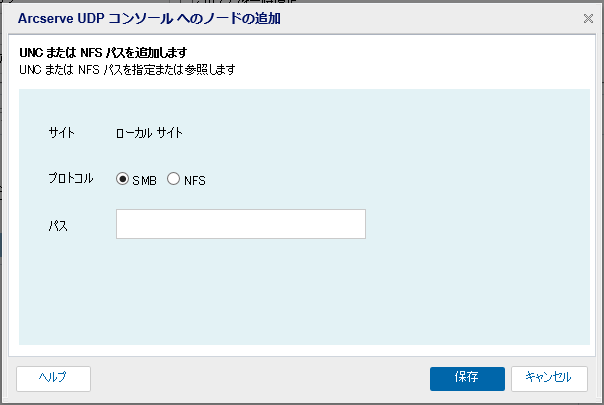Click the キャンセル button
This screenshot has height=405, width=604.
(x=549, y=378)
